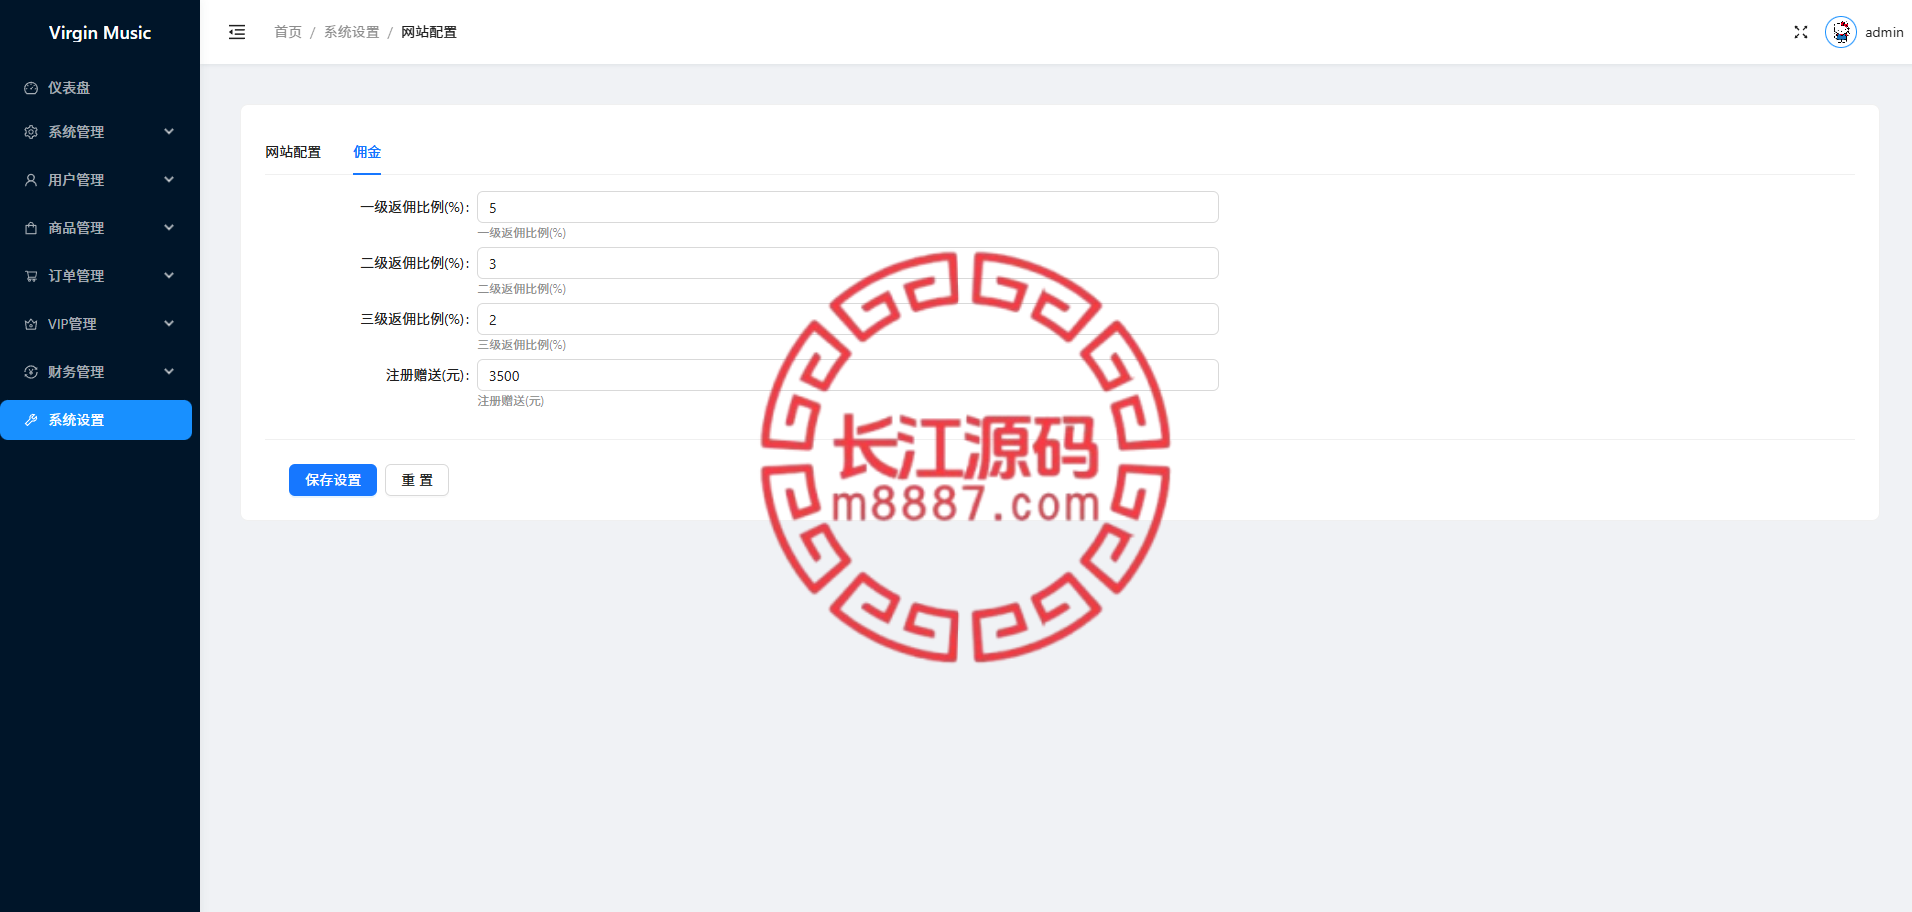Click the 重置 button

point(417,480)
